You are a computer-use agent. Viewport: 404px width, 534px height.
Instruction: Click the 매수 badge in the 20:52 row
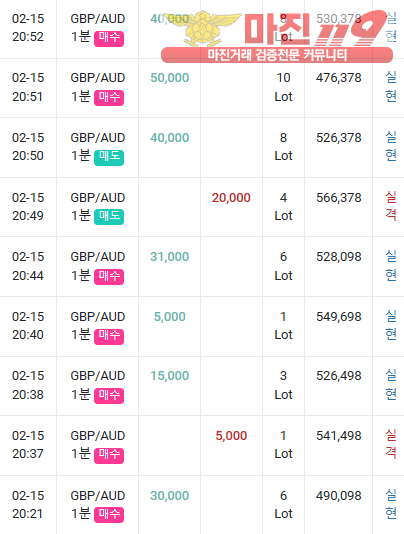(109, 38)
